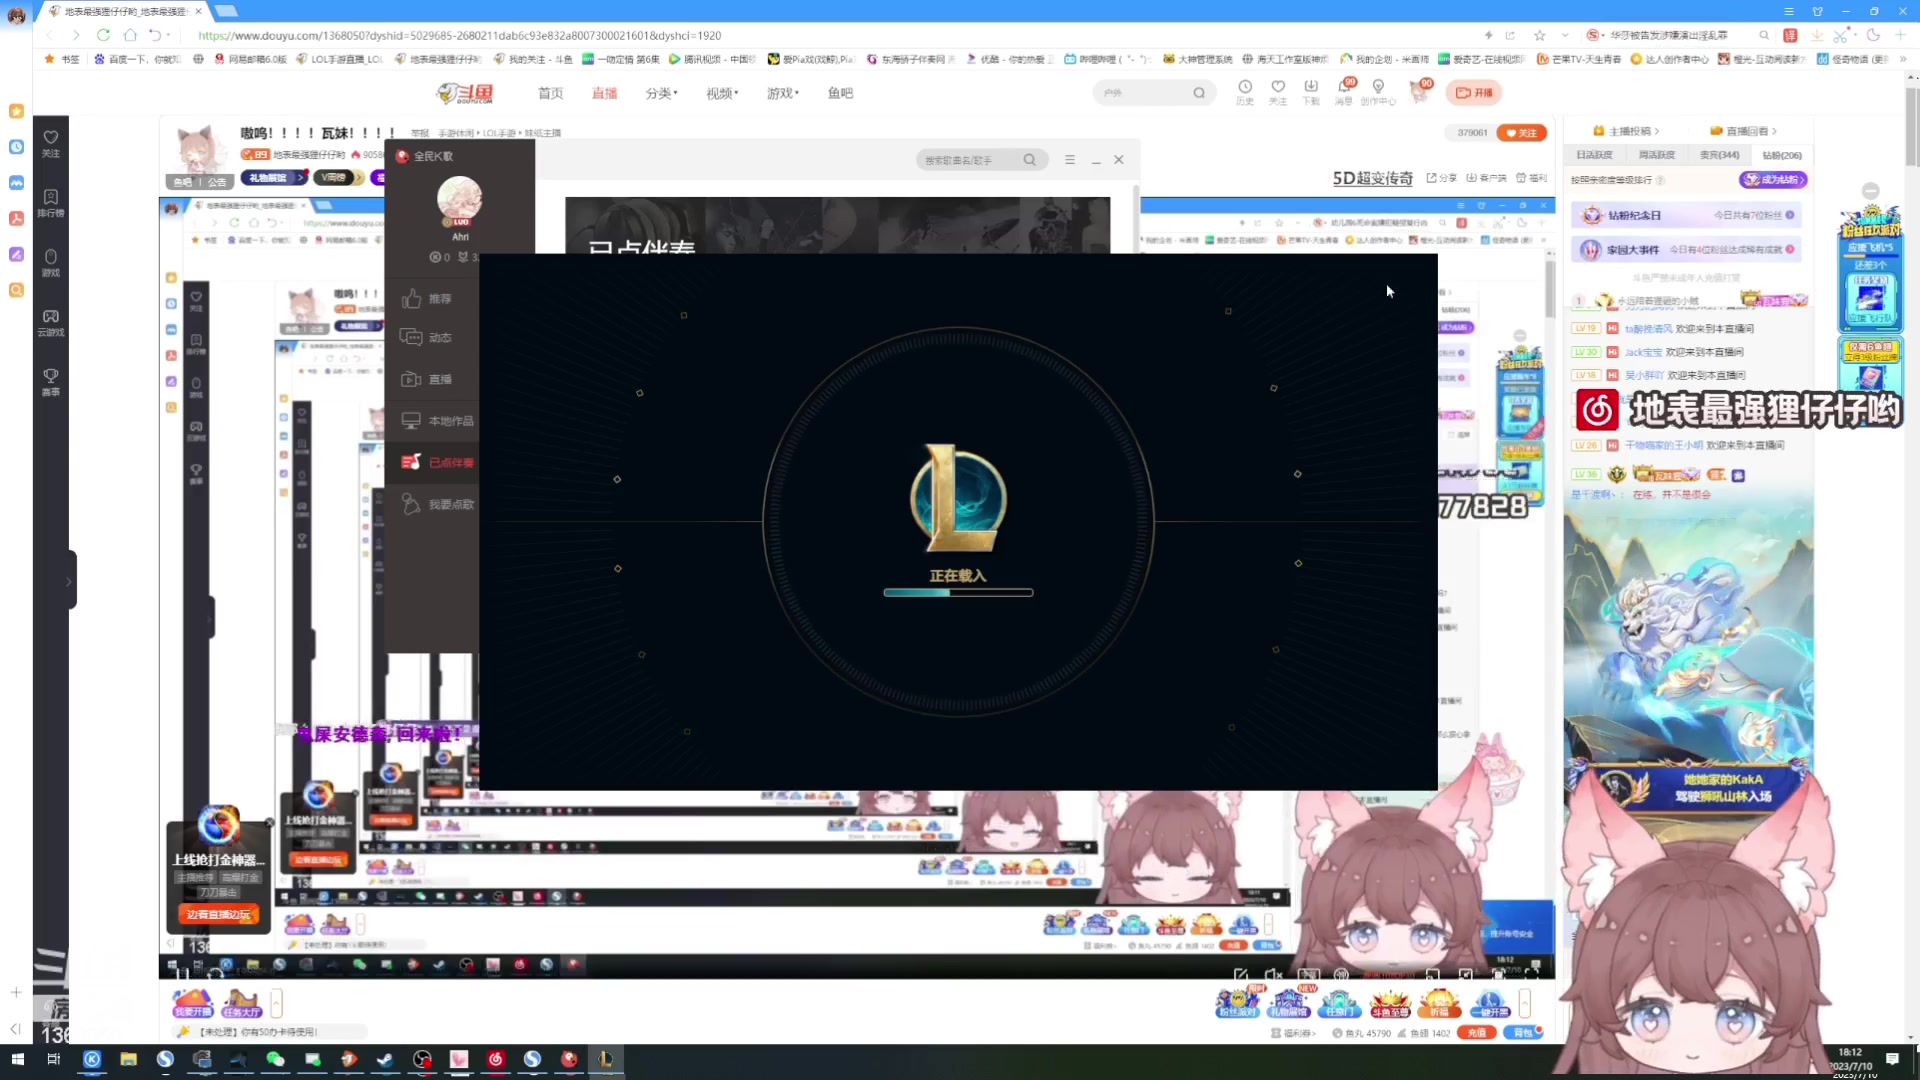Go to browser home page icon
The image size is (1920, 1080).
click(x=130, y=35)
